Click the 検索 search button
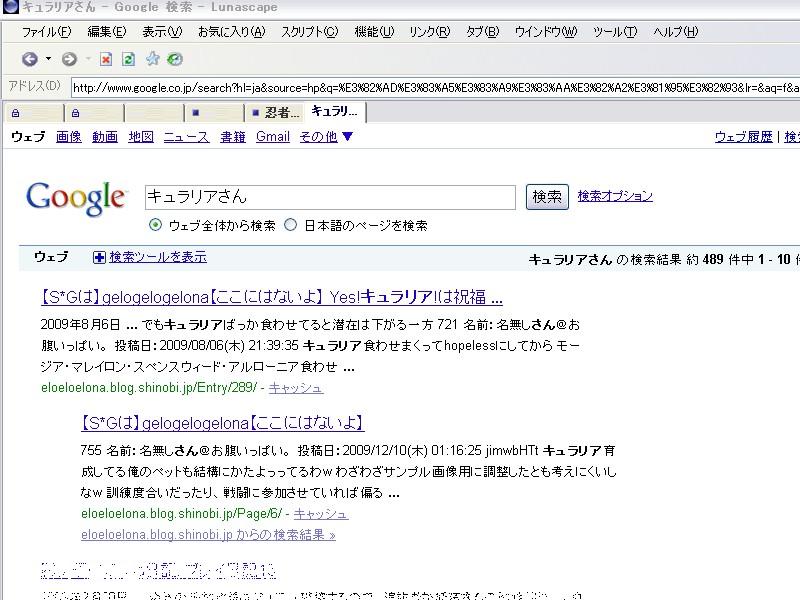800x600 pixels. click(547, 197)
